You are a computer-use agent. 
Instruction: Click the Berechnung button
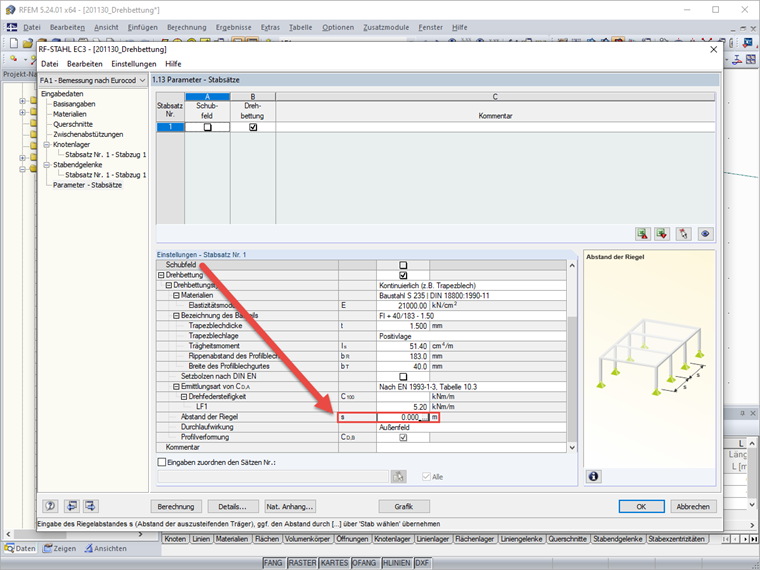(176, 507)
